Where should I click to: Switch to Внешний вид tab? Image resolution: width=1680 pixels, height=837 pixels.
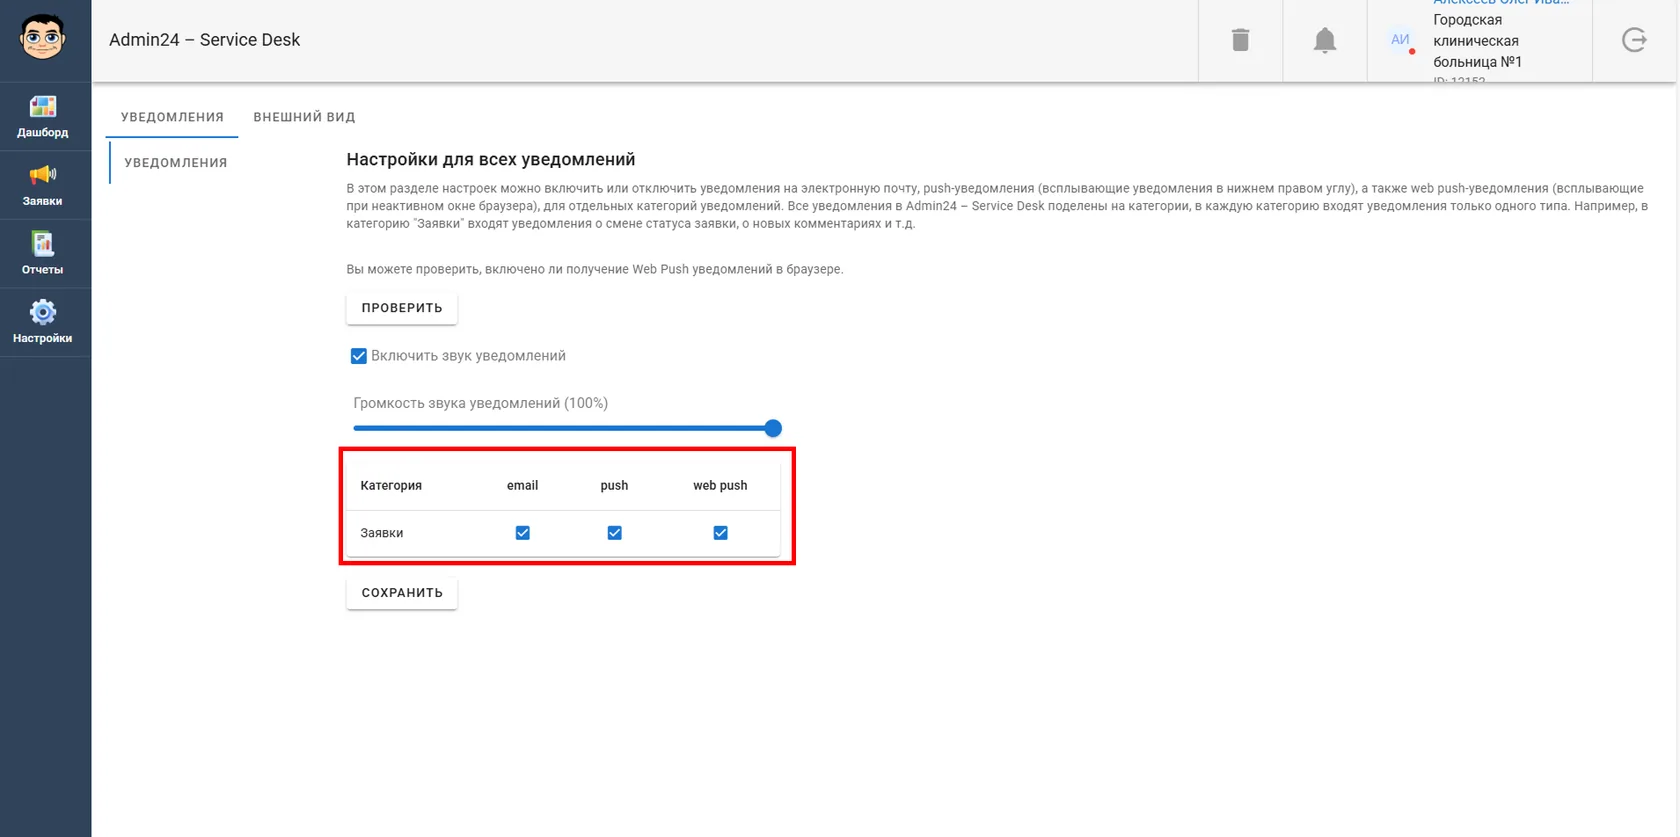pyautogui.click(x=304, y=117)
